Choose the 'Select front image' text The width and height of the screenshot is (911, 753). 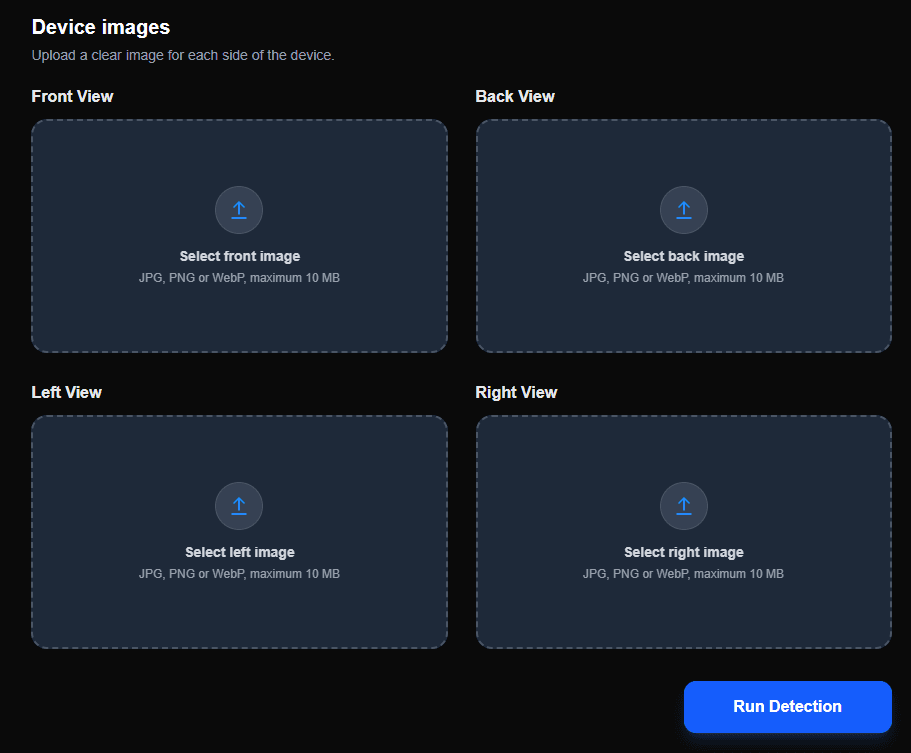(x=239, y=256)
